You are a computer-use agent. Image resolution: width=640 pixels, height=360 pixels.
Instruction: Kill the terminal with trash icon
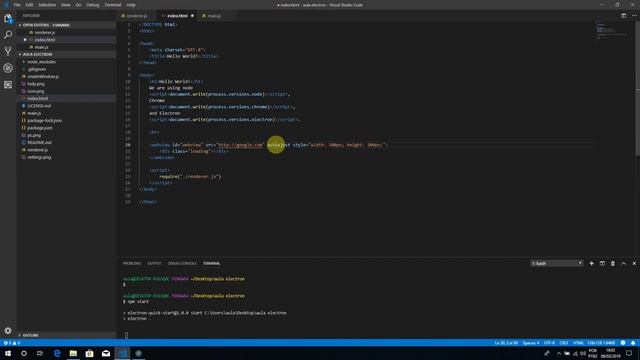pyautogui.click(x=613, y=264)
